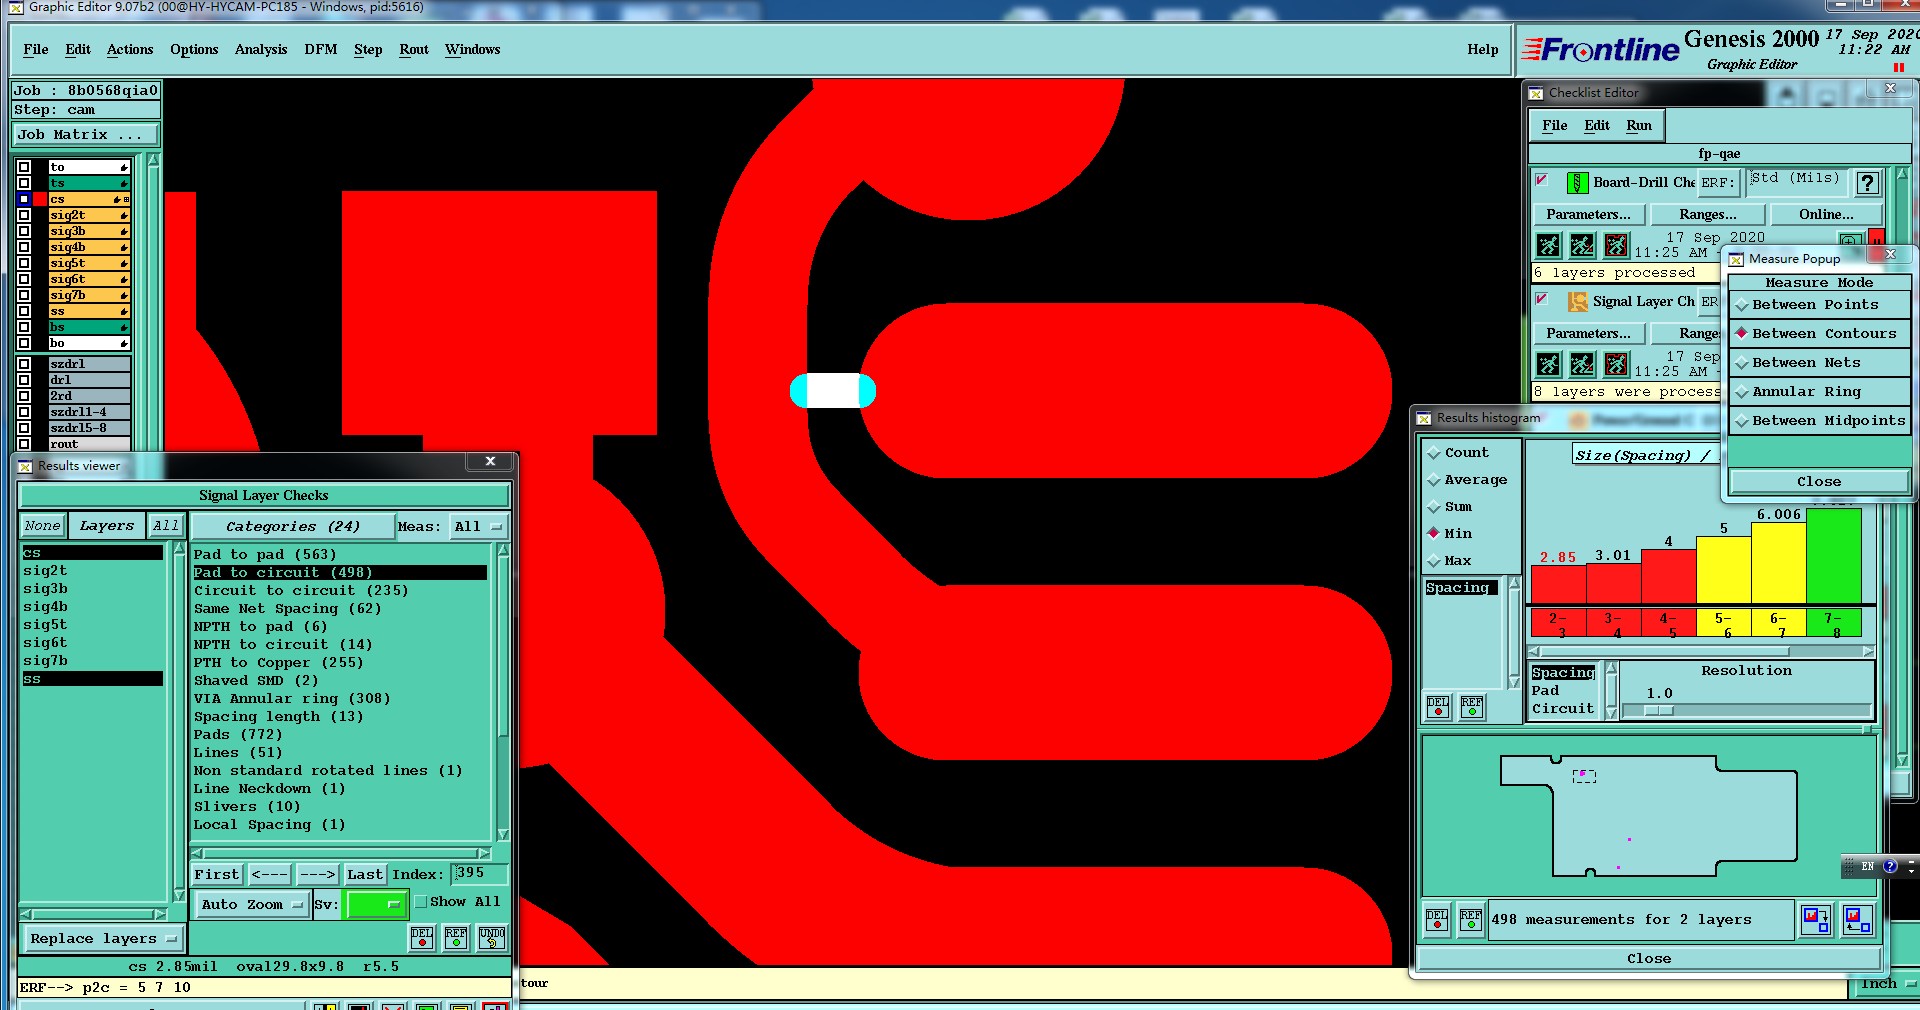Image resolution: width=1920 pixels, height=1010 pixels.
Task: Open Replace layers dropdown
Action: click(102, 939)
